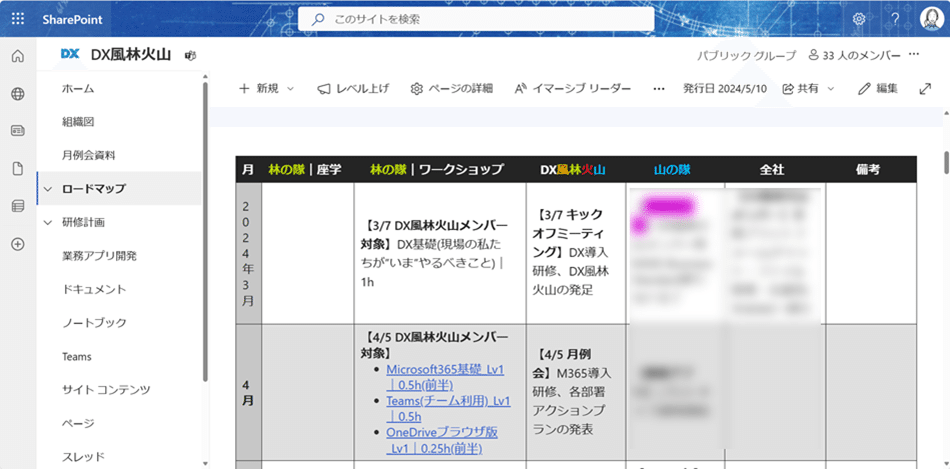Image resolution: width=950 pixels, height=469 pixels.
Task: Click the 新規 button
Action: [259, 88]
